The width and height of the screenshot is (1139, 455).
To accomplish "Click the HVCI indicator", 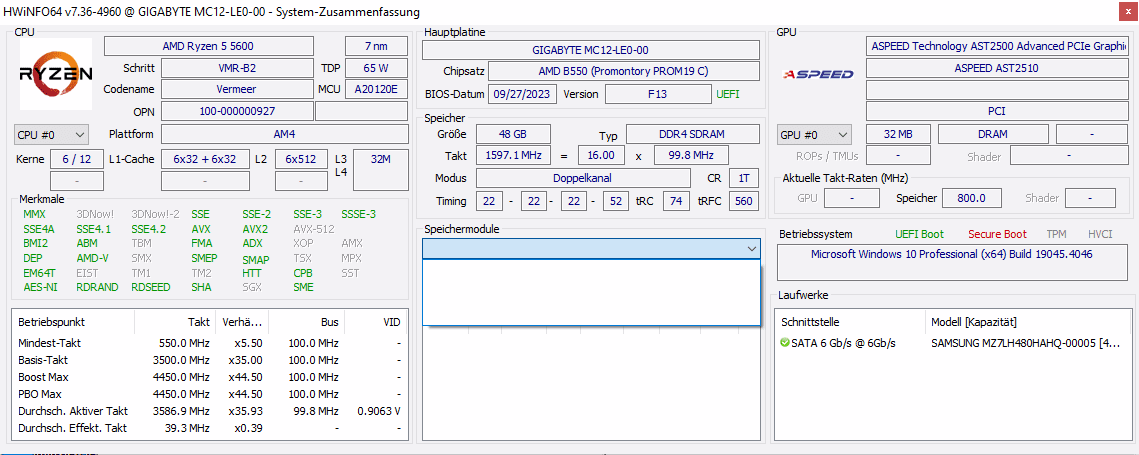I will (1101, 234).
